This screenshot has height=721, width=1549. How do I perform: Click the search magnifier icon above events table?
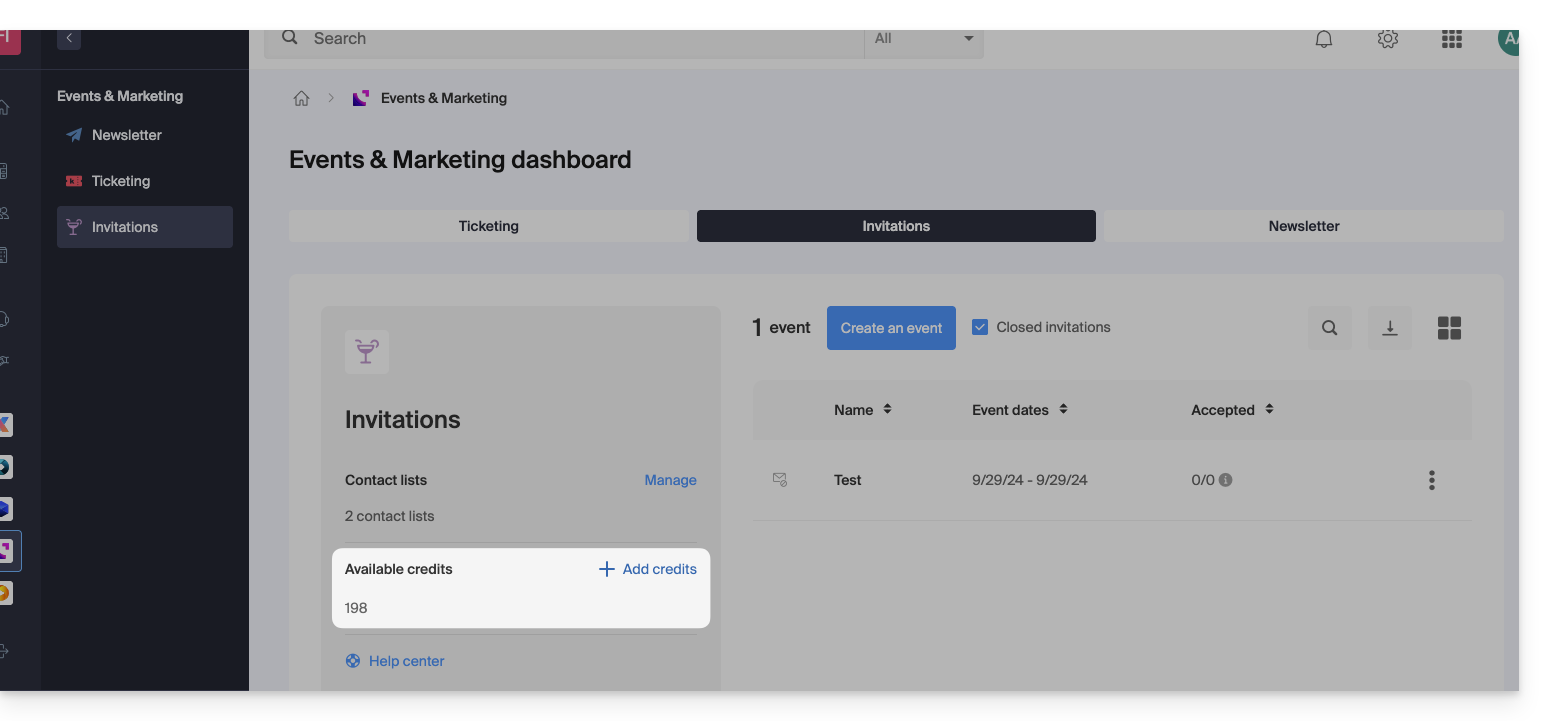point(1329,328)
